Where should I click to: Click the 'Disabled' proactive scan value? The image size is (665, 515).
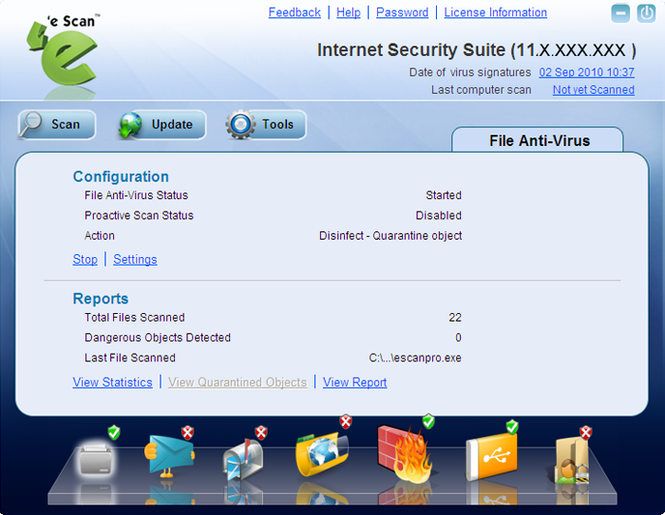click(438, 216)
